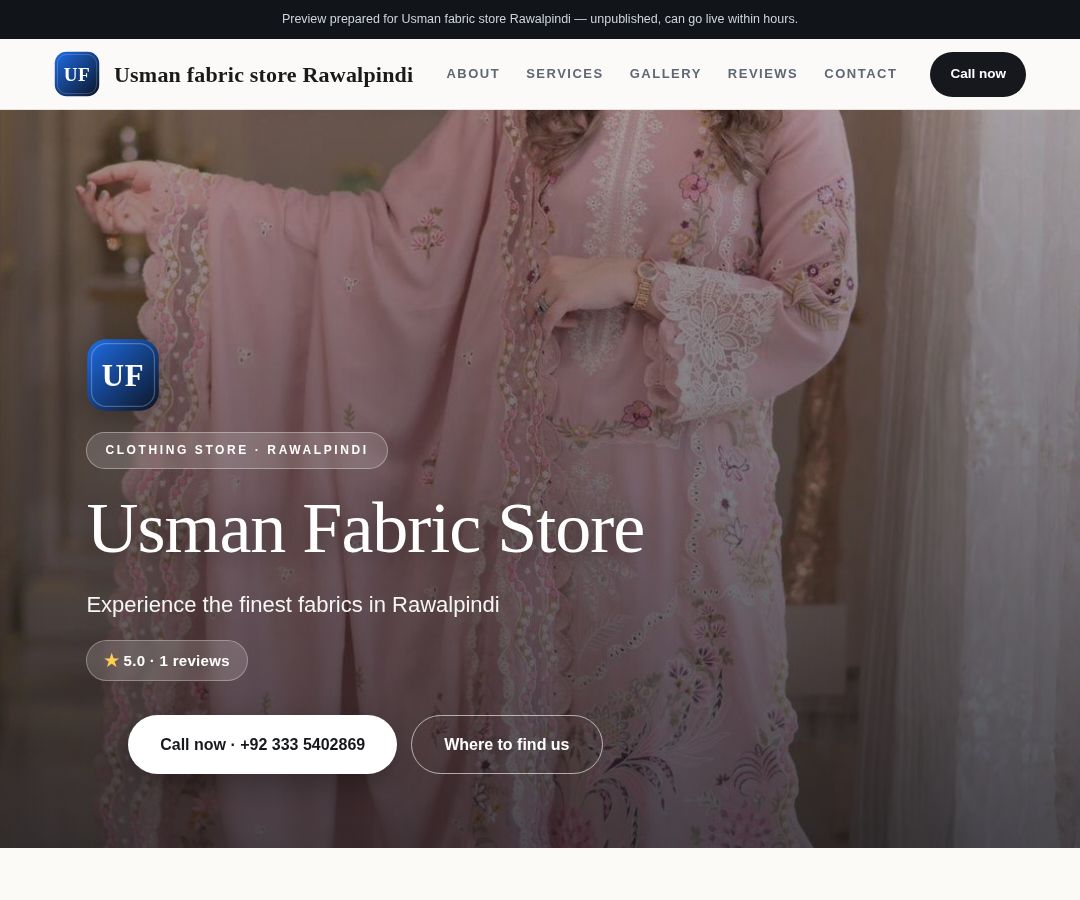Open the About menu item
The height and width of the screenshot is (900, 1080).
point(472,74)
